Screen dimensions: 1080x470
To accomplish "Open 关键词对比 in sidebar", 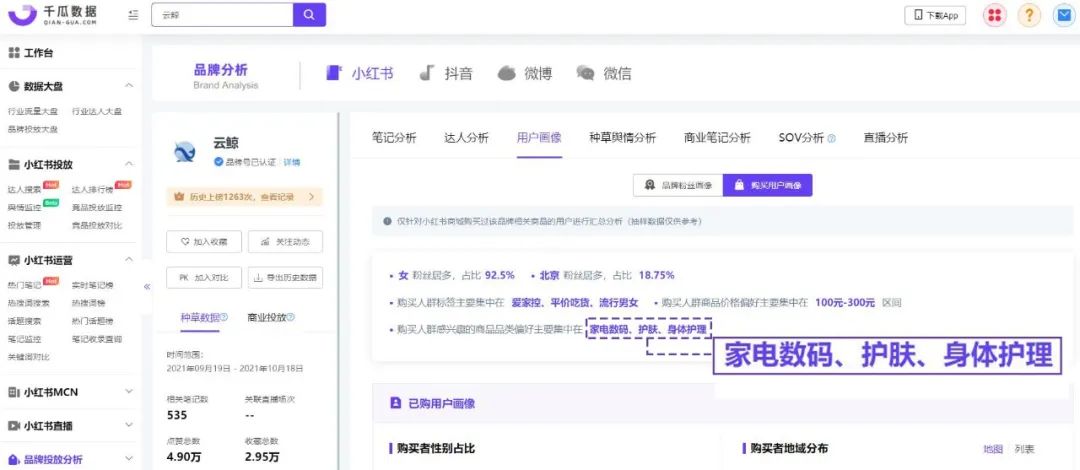I will [29, 356].
